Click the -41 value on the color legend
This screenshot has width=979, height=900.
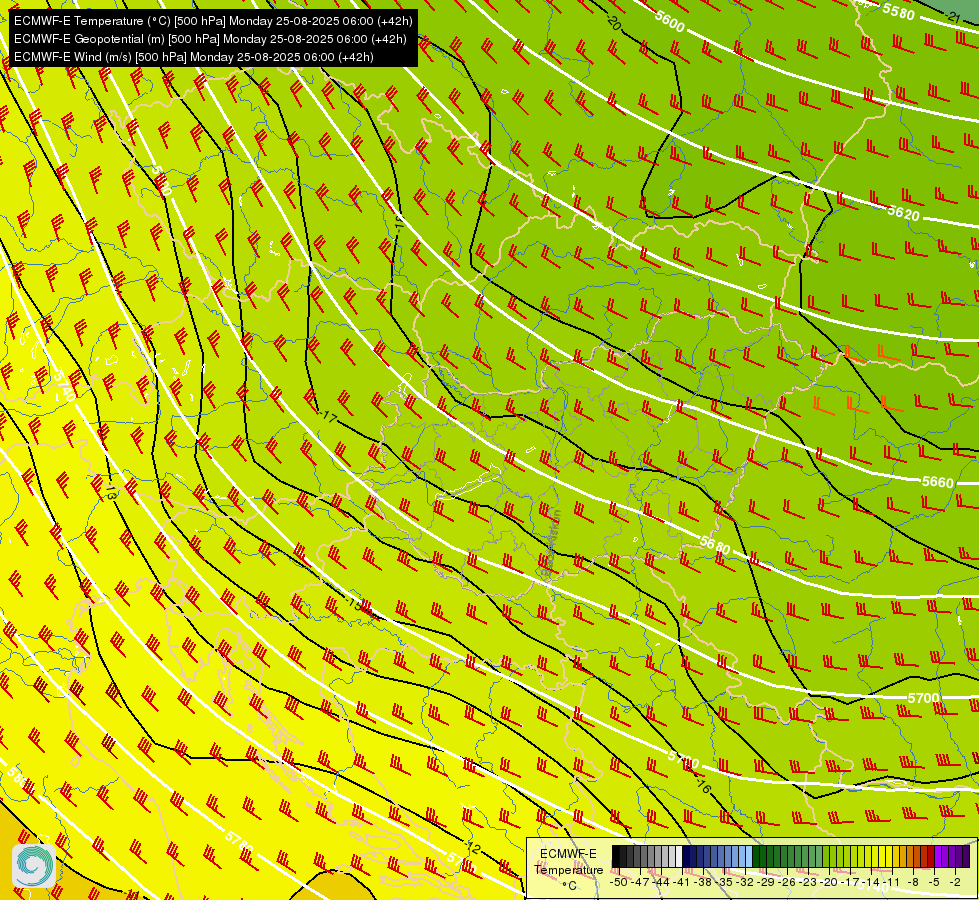click(682, 882)
